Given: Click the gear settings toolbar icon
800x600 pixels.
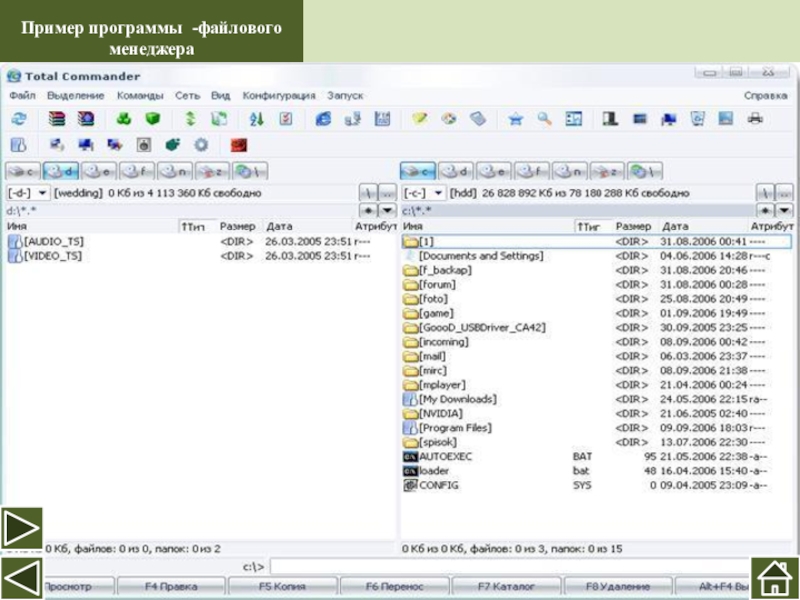Looking at the screenshot, I should [x=202, y=145].
